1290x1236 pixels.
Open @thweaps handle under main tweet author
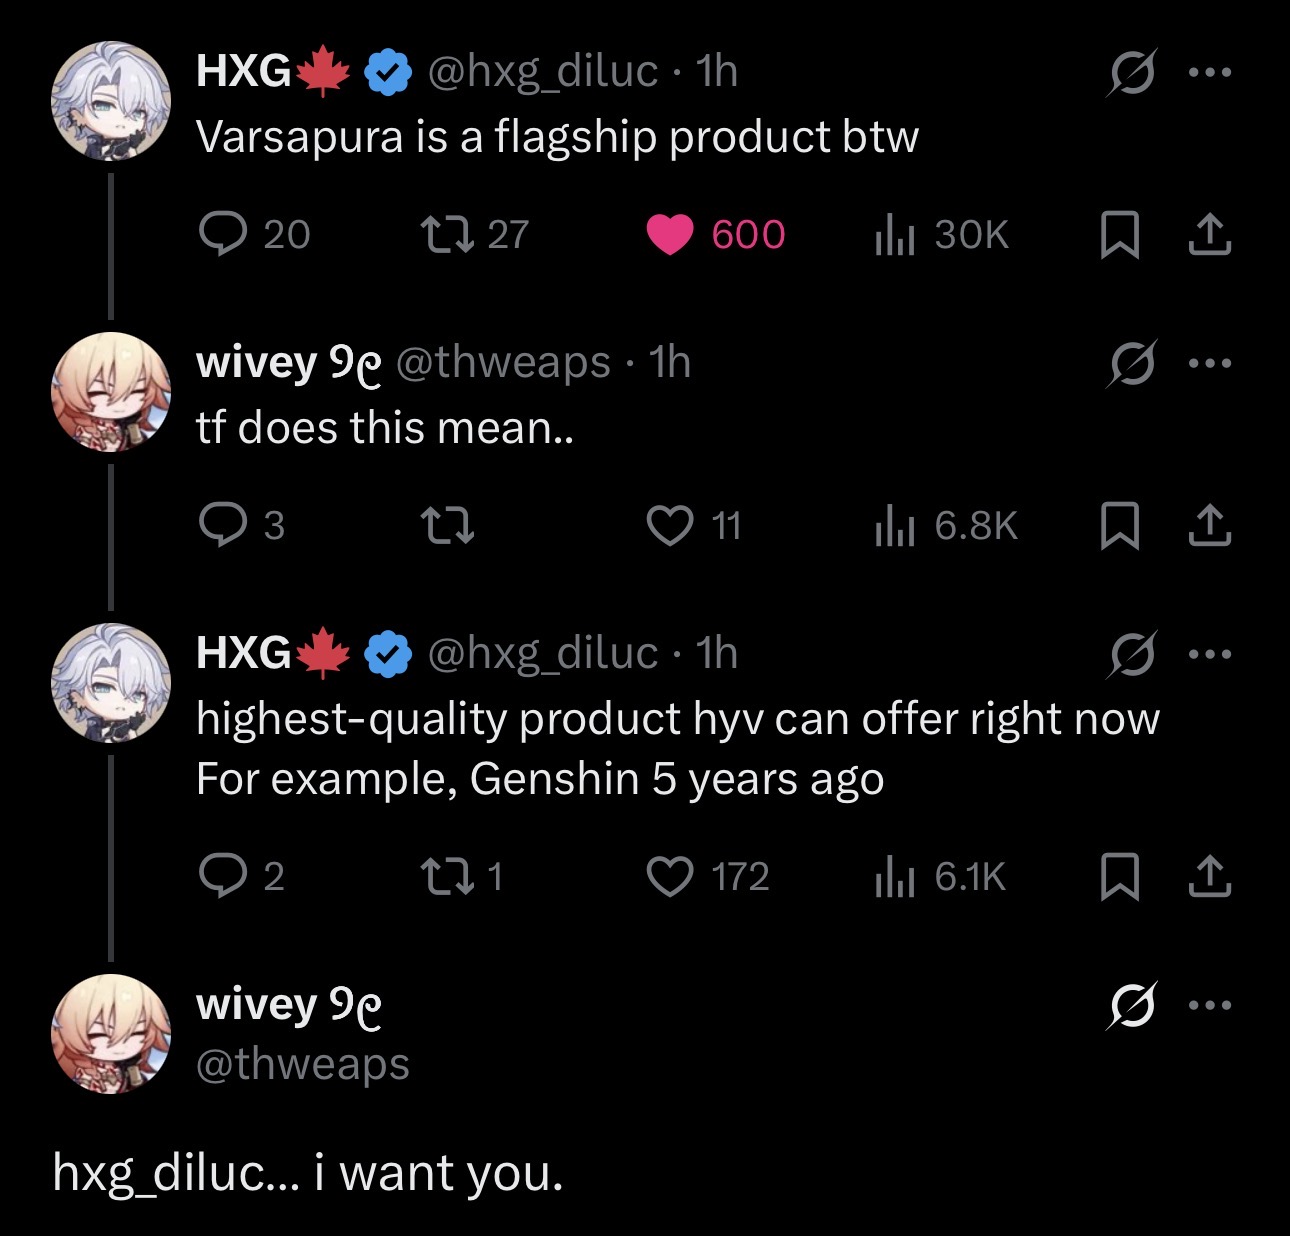pos(303,1063)
